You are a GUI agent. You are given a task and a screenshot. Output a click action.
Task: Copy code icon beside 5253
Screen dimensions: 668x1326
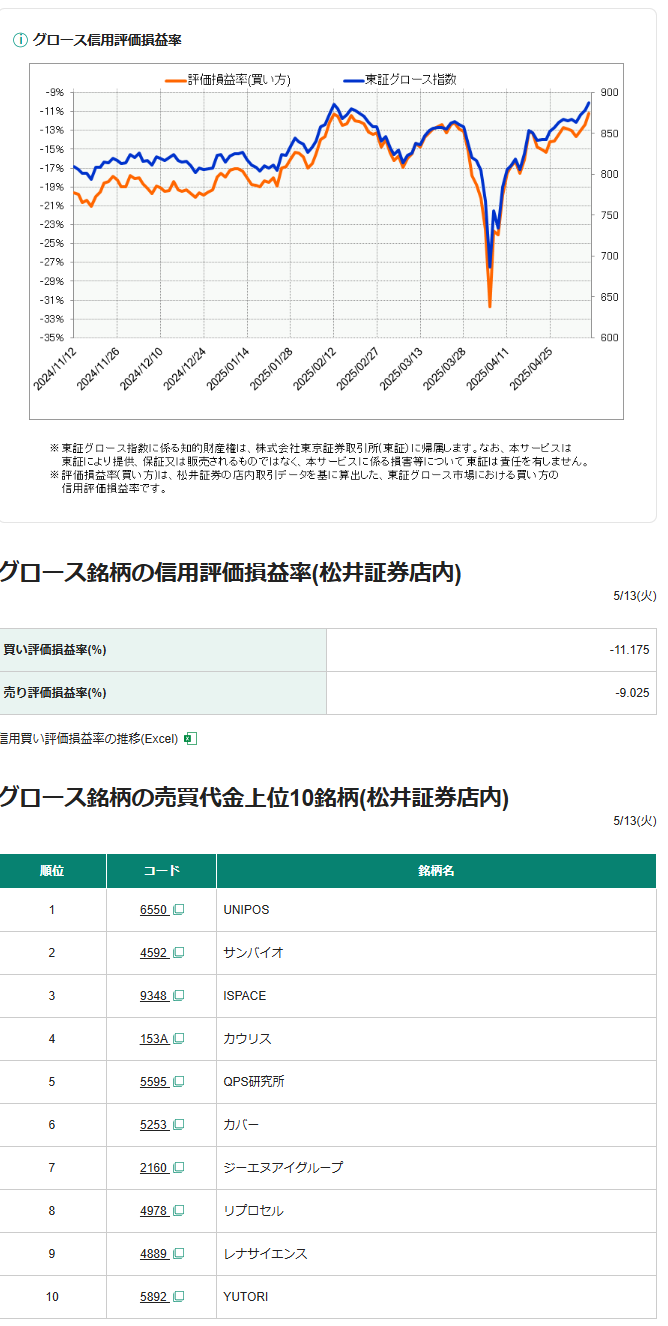pyautogui.click(x=179, y=1125)
